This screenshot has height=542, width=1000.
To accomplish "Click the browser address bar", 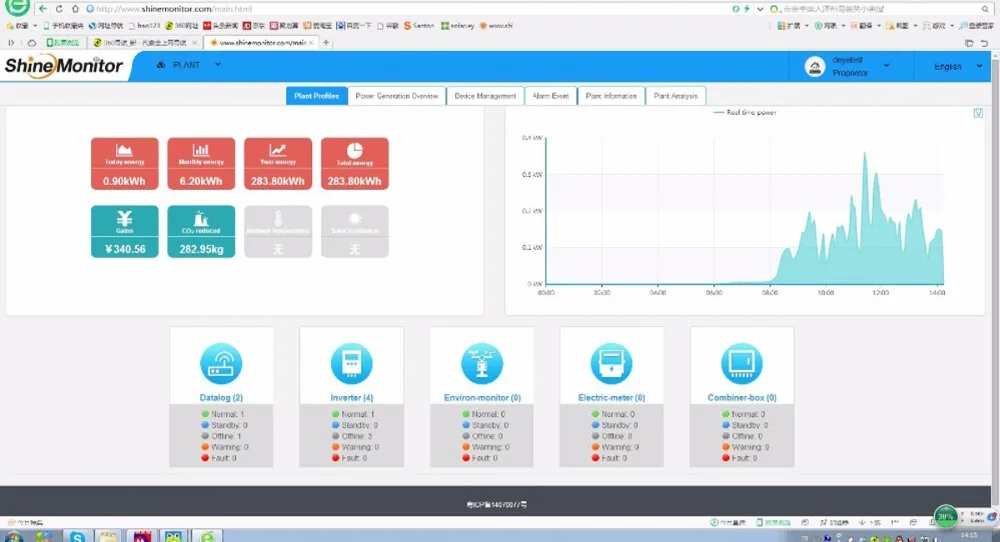I will (408, 9).
